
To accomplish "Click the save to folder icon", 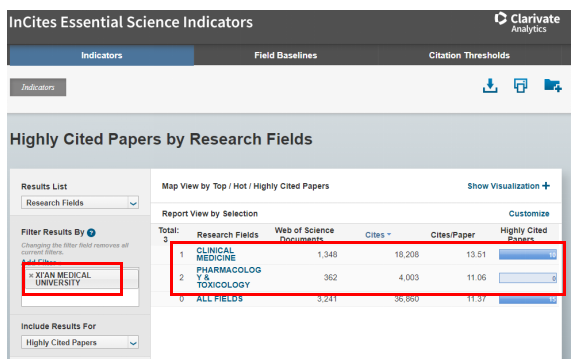I will coord(552,85).
